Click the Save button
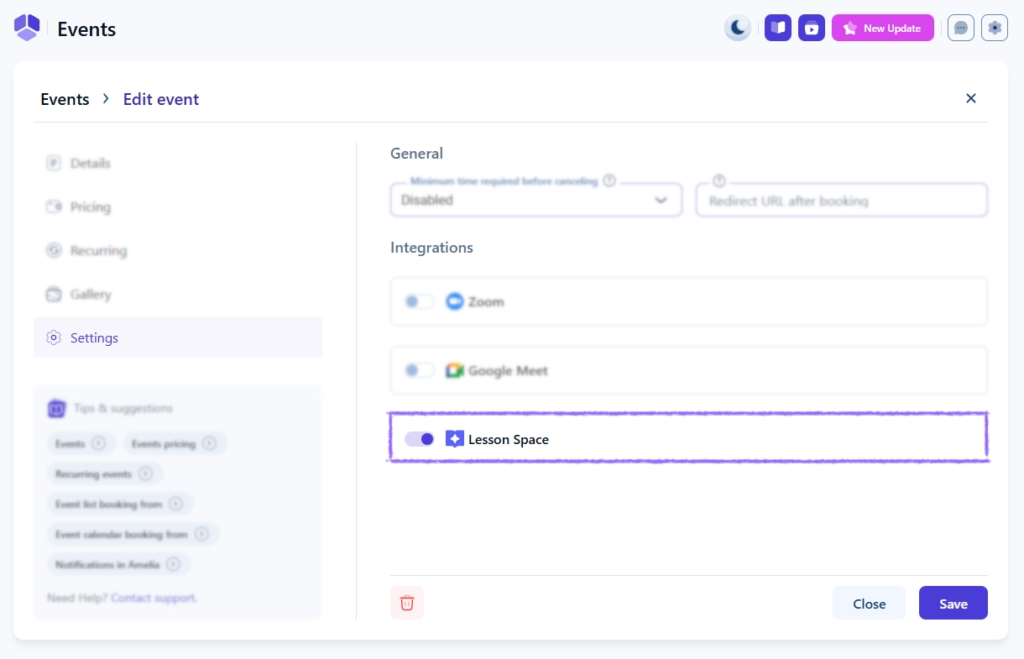Viewport: 1024px width, 659px height. pos(953,603)
